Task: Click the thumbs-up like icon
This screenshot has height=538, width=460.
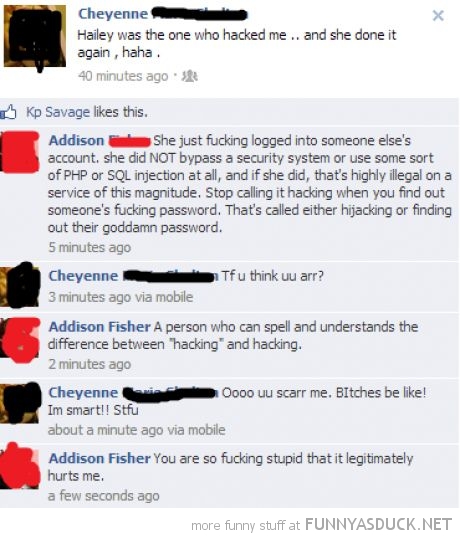Action: click(x=8, y=112)
